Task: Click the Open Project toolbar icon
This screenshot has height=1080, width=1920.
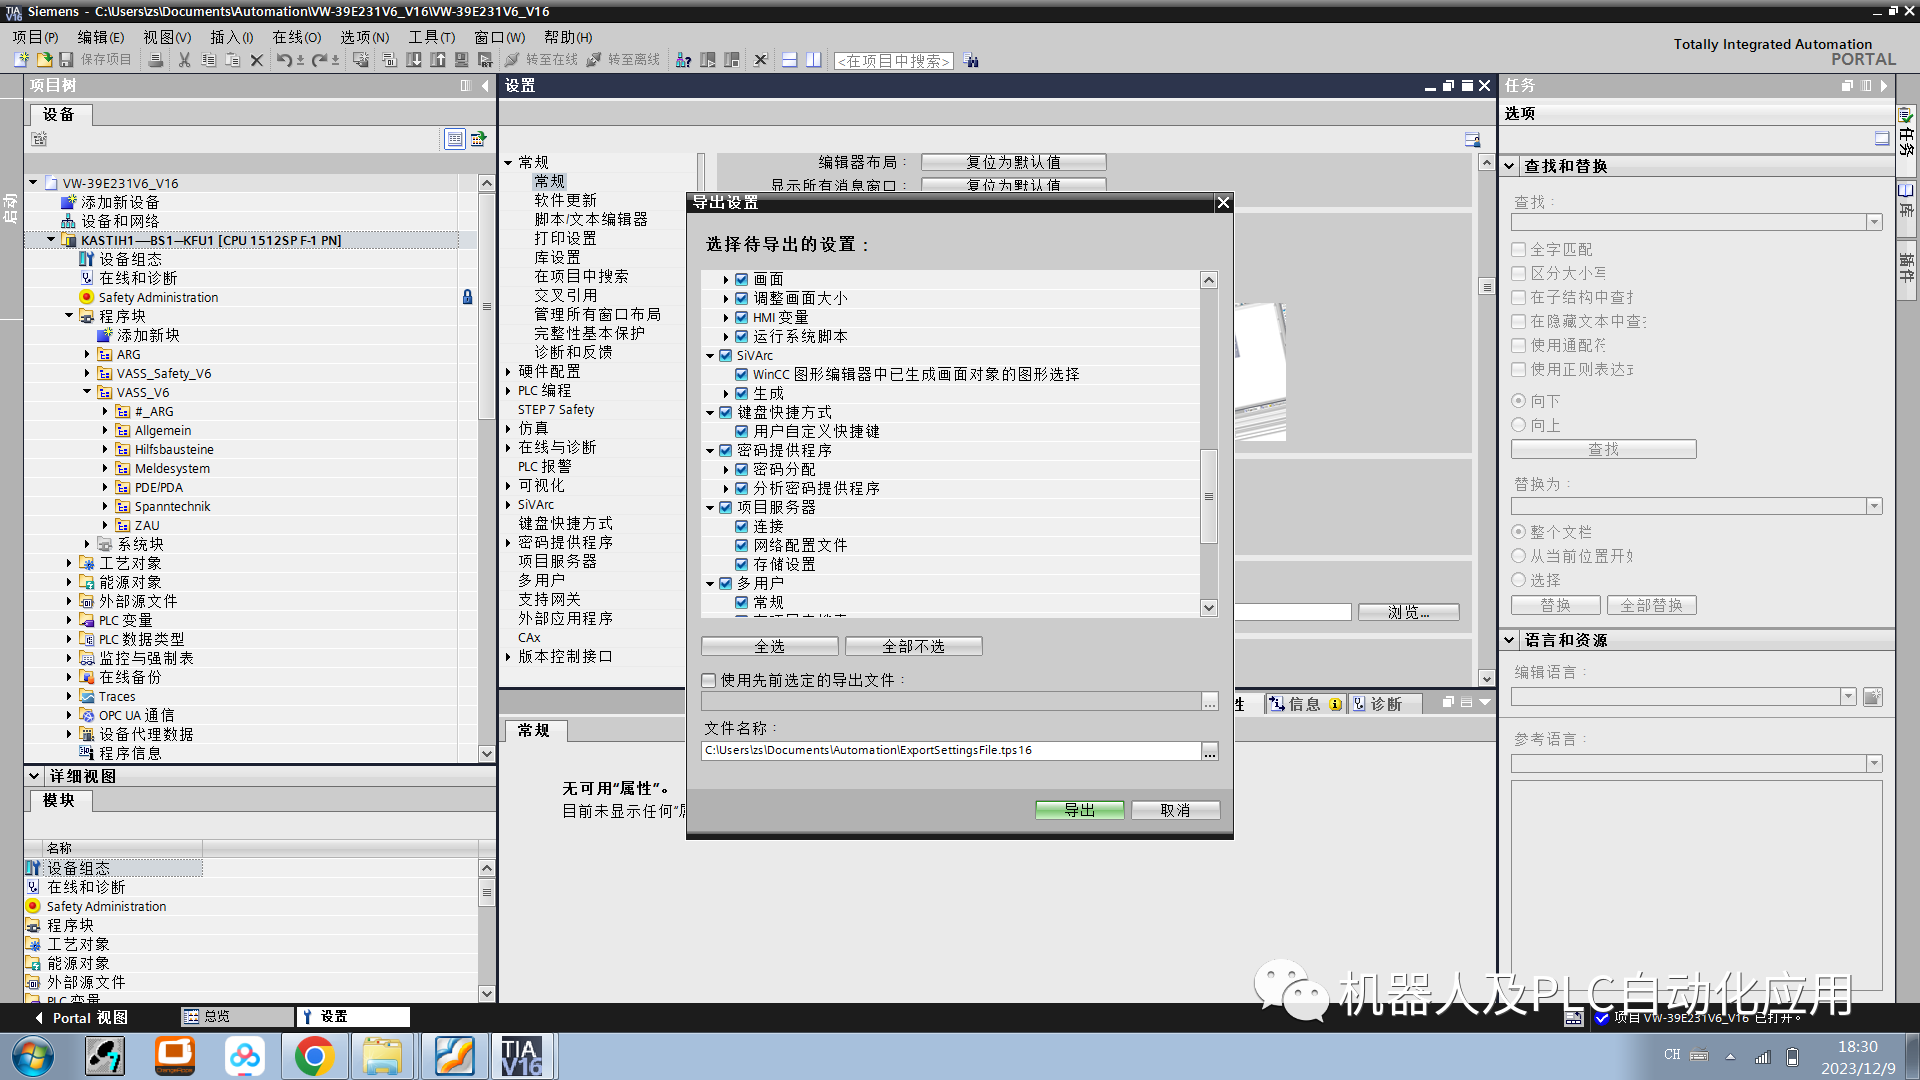Action: click(x=44, y=60)
